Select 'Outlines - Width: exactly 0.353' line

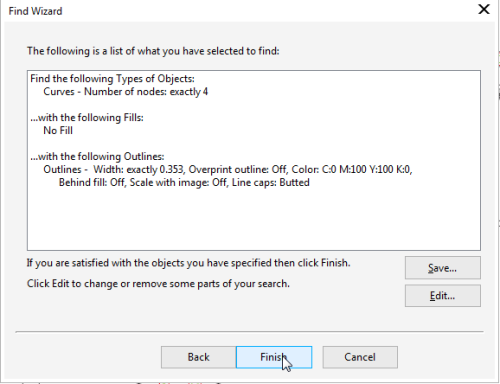228,170
